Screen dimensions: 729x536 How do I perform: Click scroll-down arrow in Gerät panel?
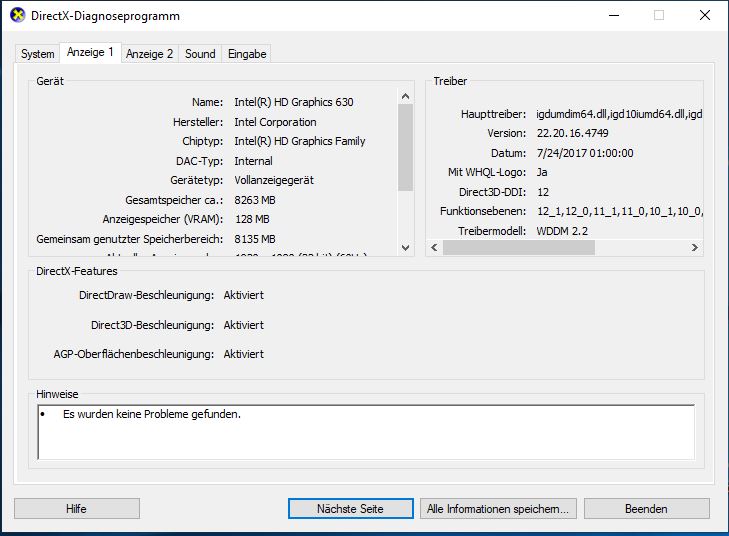point(405,248)
